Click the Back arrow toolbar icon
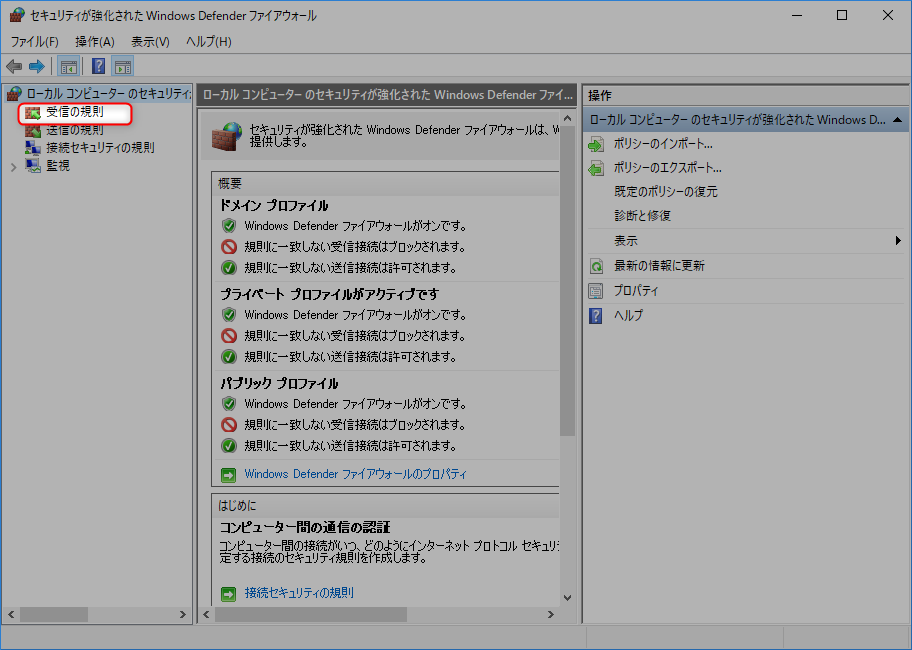Viewport: 912px width, 650px height. coord(14,66)
